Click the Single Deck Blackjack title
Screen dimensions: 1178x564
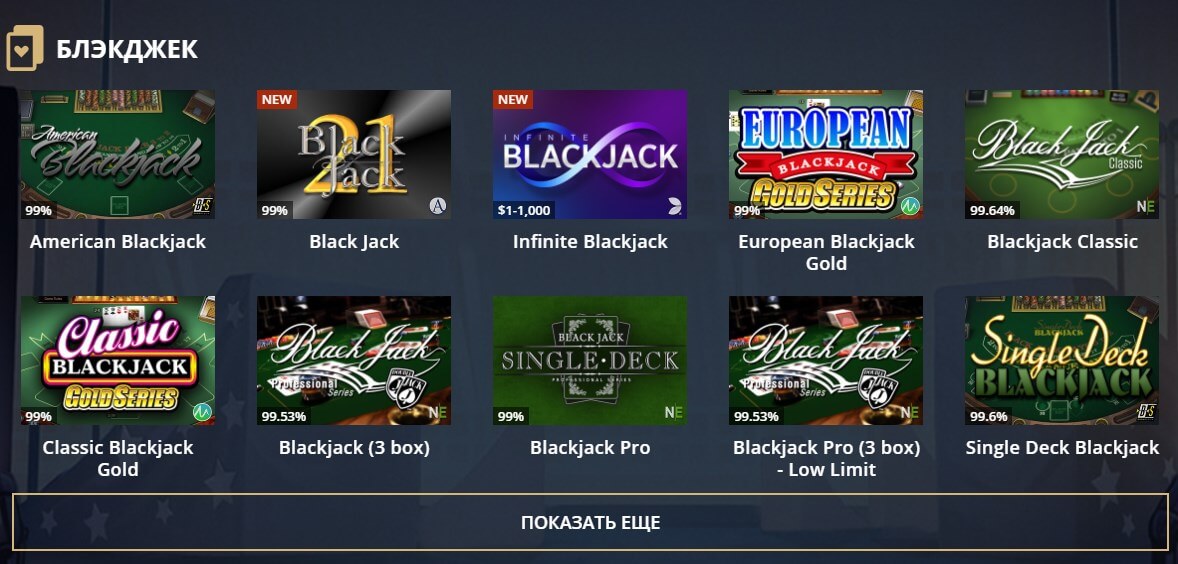1062,448
